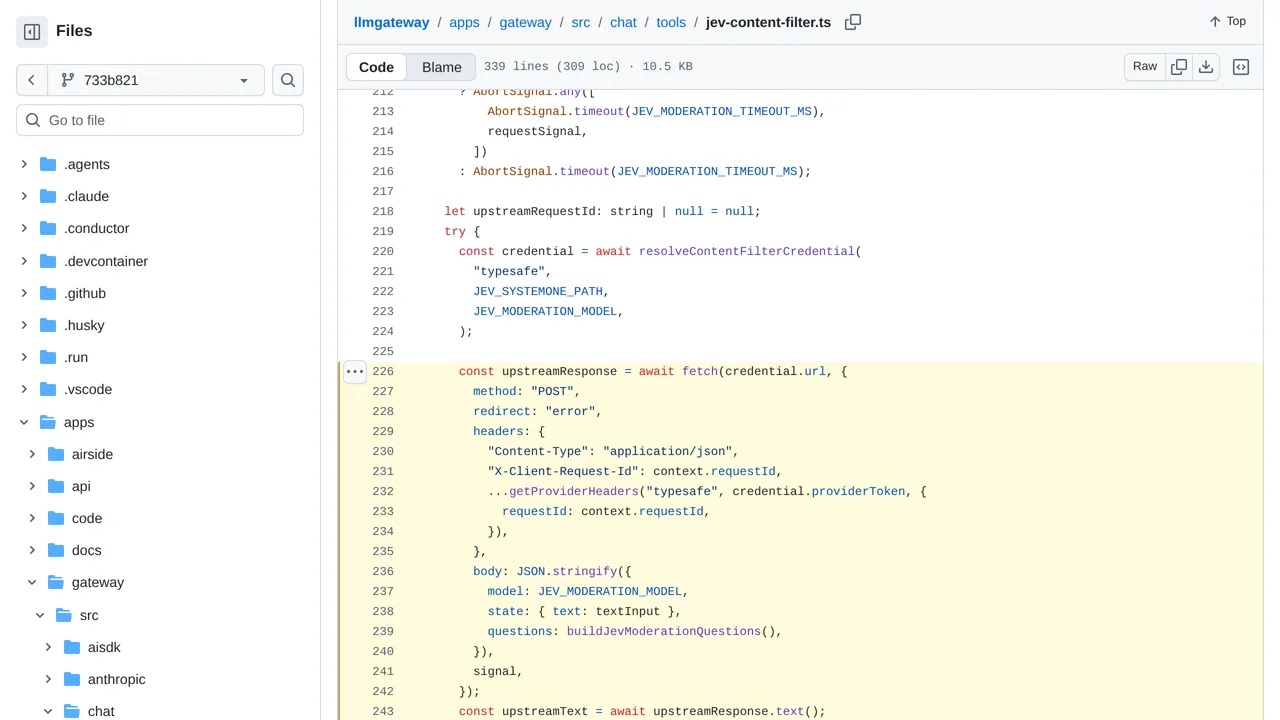Open the anthropic folder label
The image size is (1280, 720).
(116, 679)
